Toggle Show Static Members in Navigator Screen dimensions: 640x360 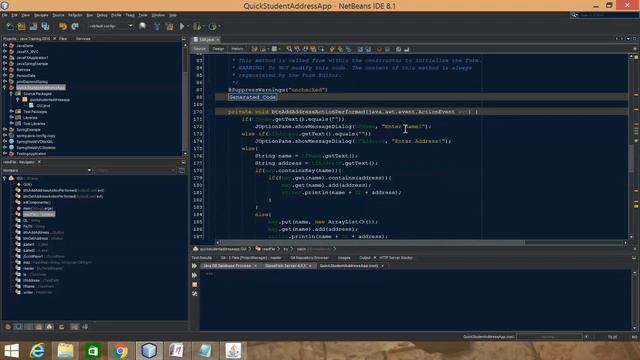coord(29,327)
